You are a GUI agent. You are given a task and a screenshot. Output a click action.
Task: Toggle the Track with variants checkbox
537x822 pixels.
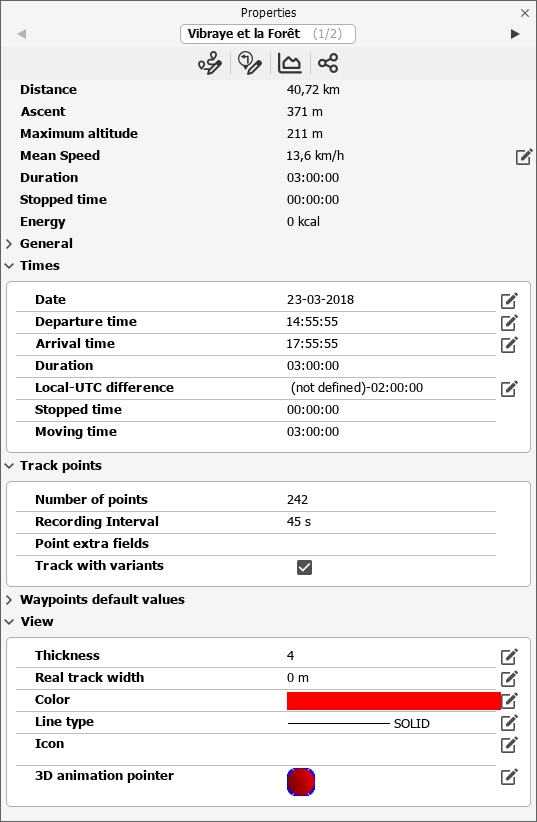point(304,567)
